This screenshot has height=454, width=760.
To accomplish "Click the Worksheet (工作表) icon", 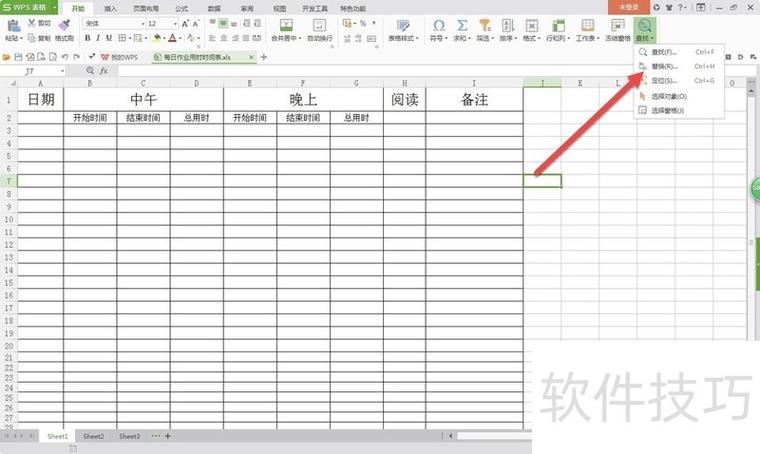I will [587, 25].
